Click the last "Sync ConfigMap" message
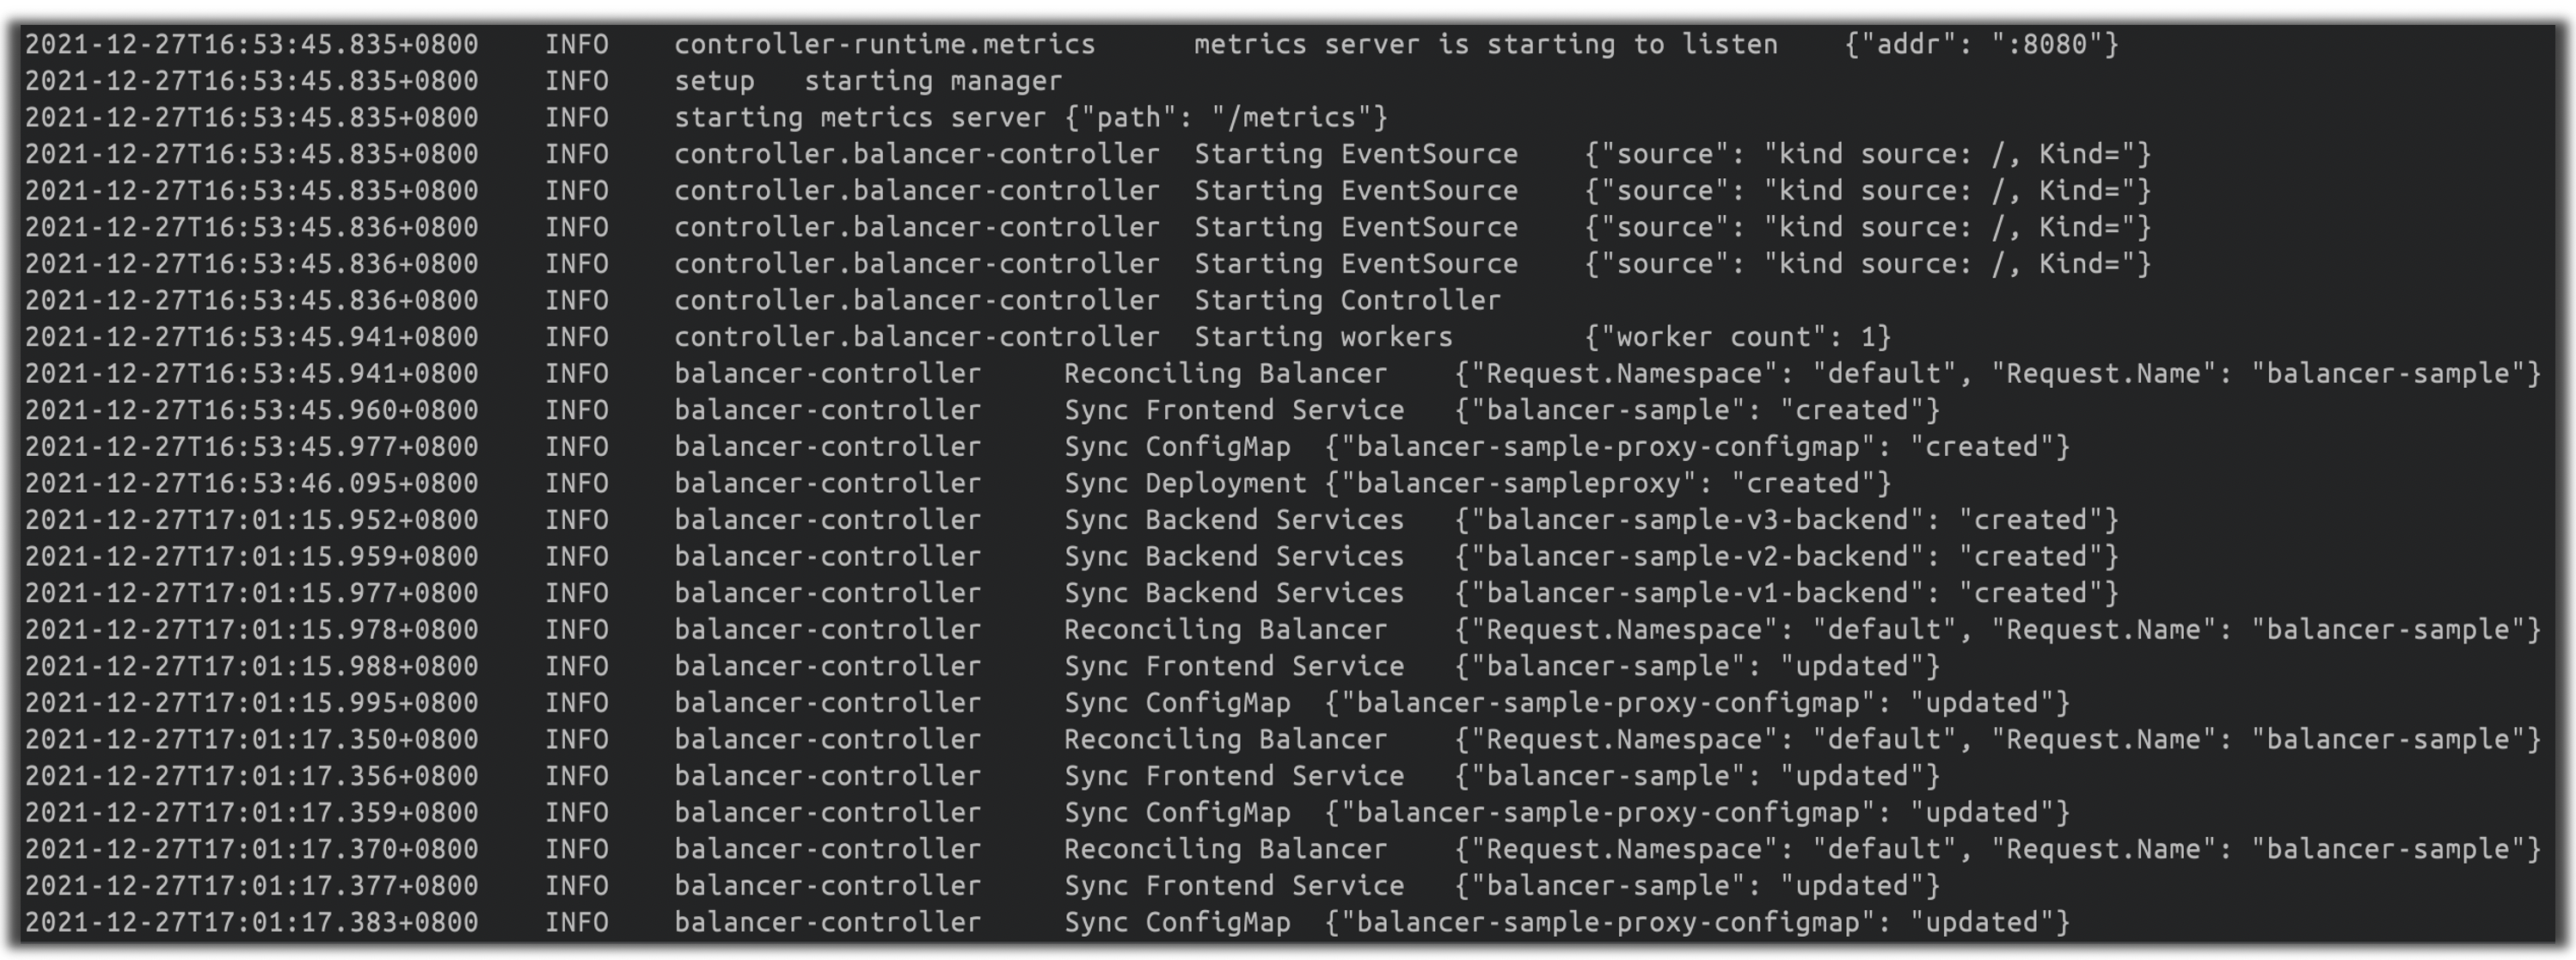Viewport: 2576px width, 960px height. [1177, 923]
